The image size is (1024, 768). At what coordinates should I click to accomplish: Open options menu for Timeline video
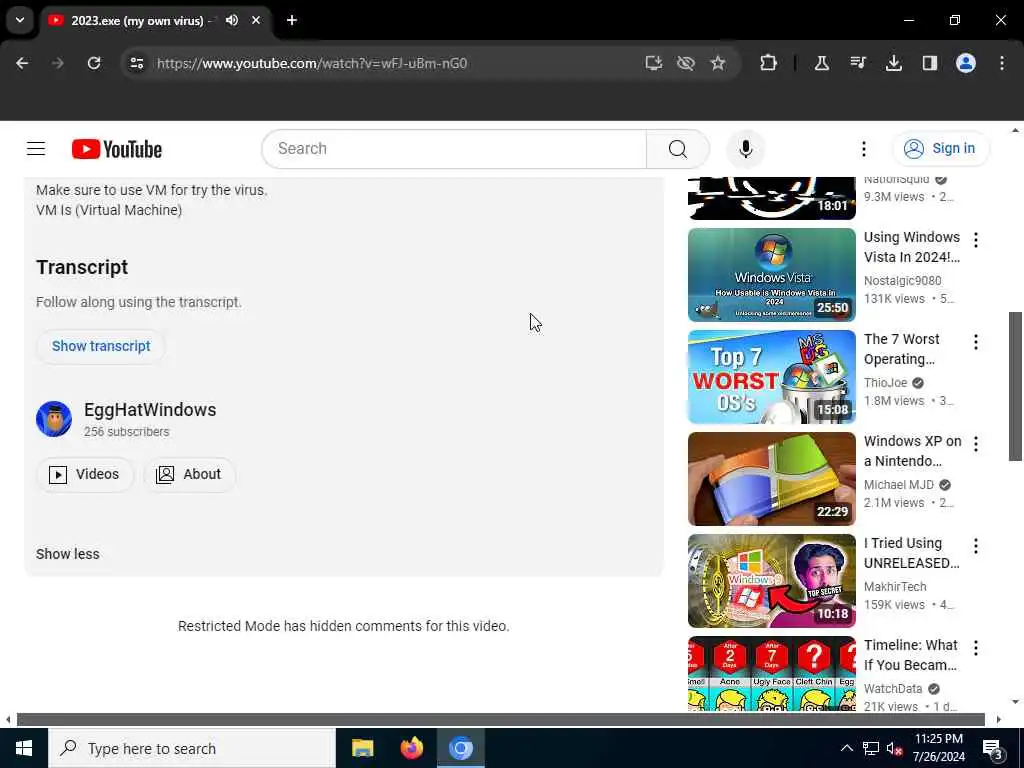[x=976, y=647]
